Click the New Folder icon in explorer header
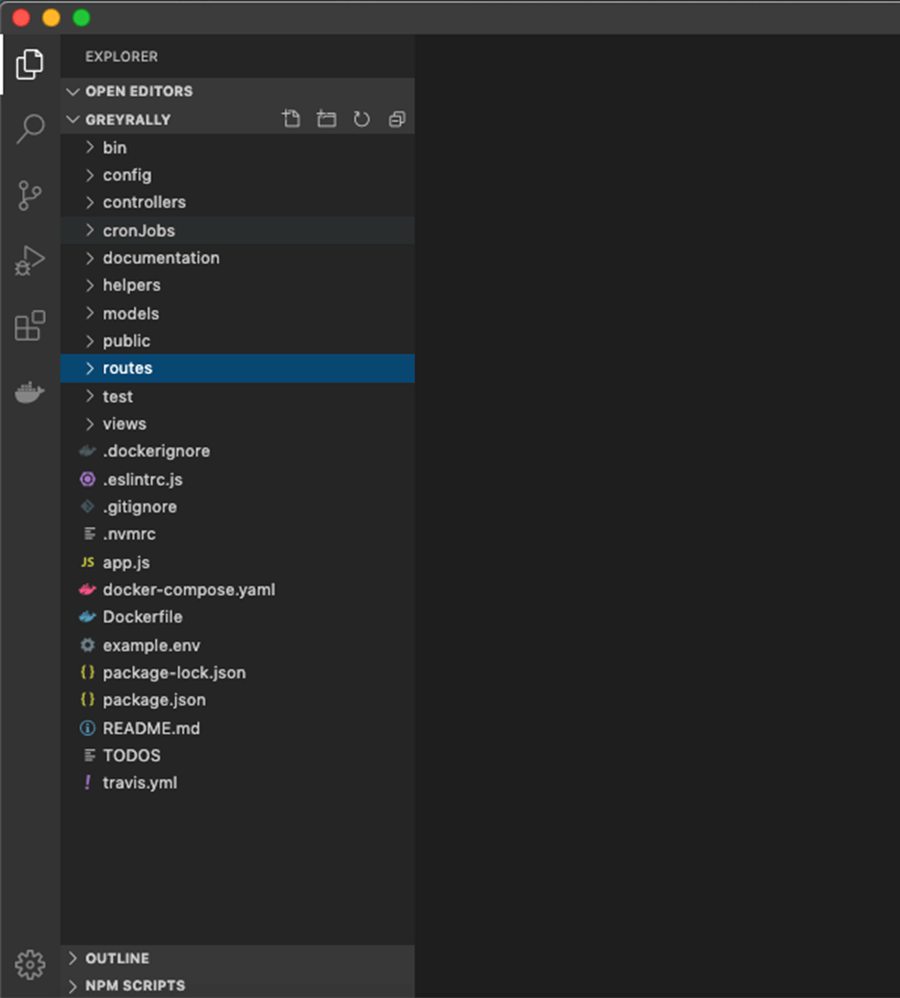The height and width of the screenshot is (998, 900). click(326, 119)
